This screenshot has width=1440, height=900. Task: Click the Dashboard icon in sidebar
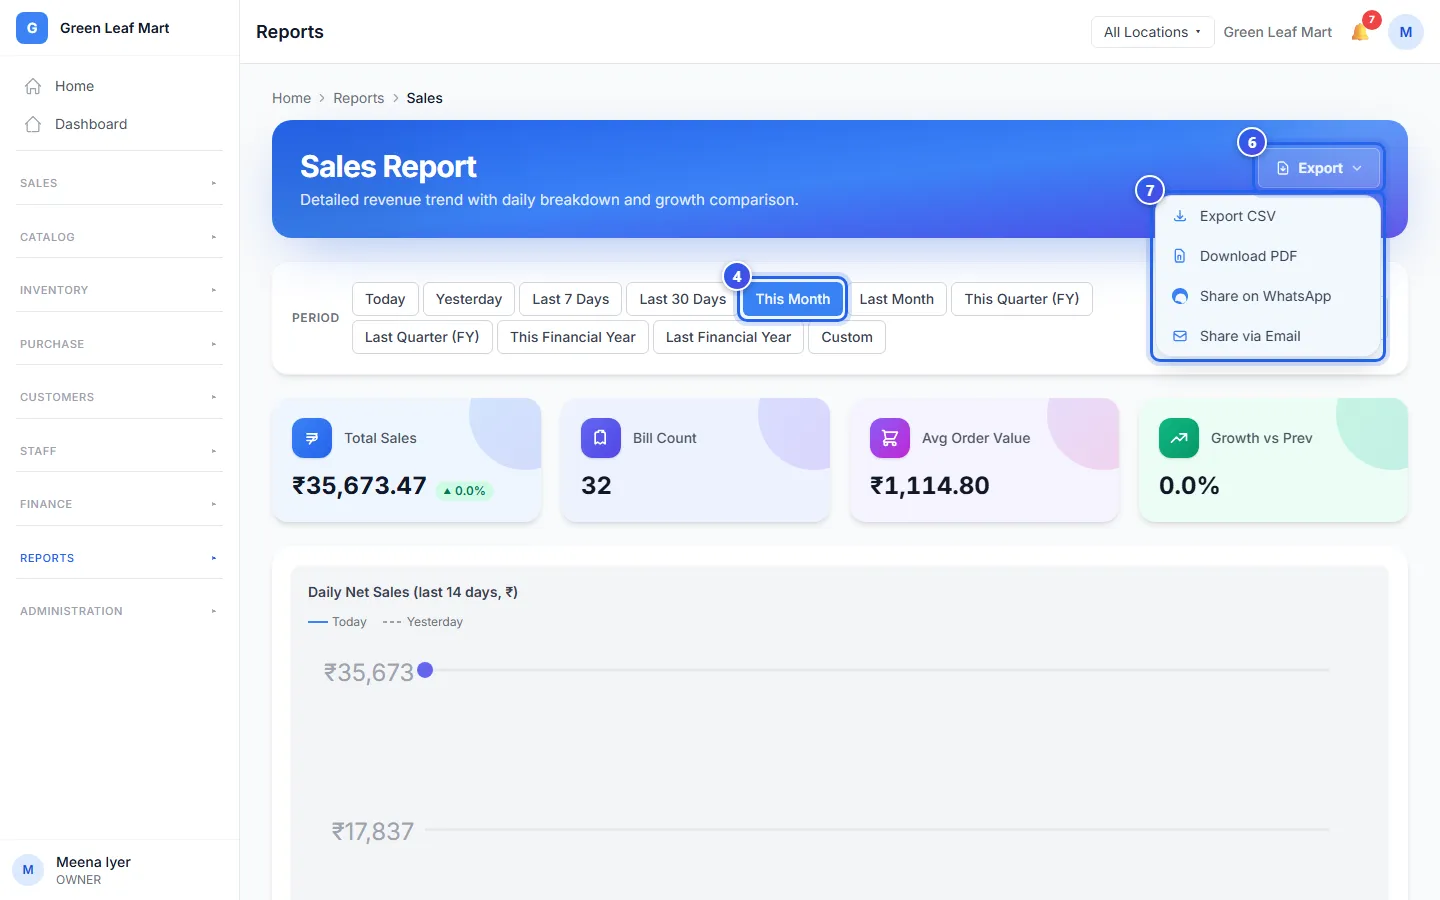[33, 124]
